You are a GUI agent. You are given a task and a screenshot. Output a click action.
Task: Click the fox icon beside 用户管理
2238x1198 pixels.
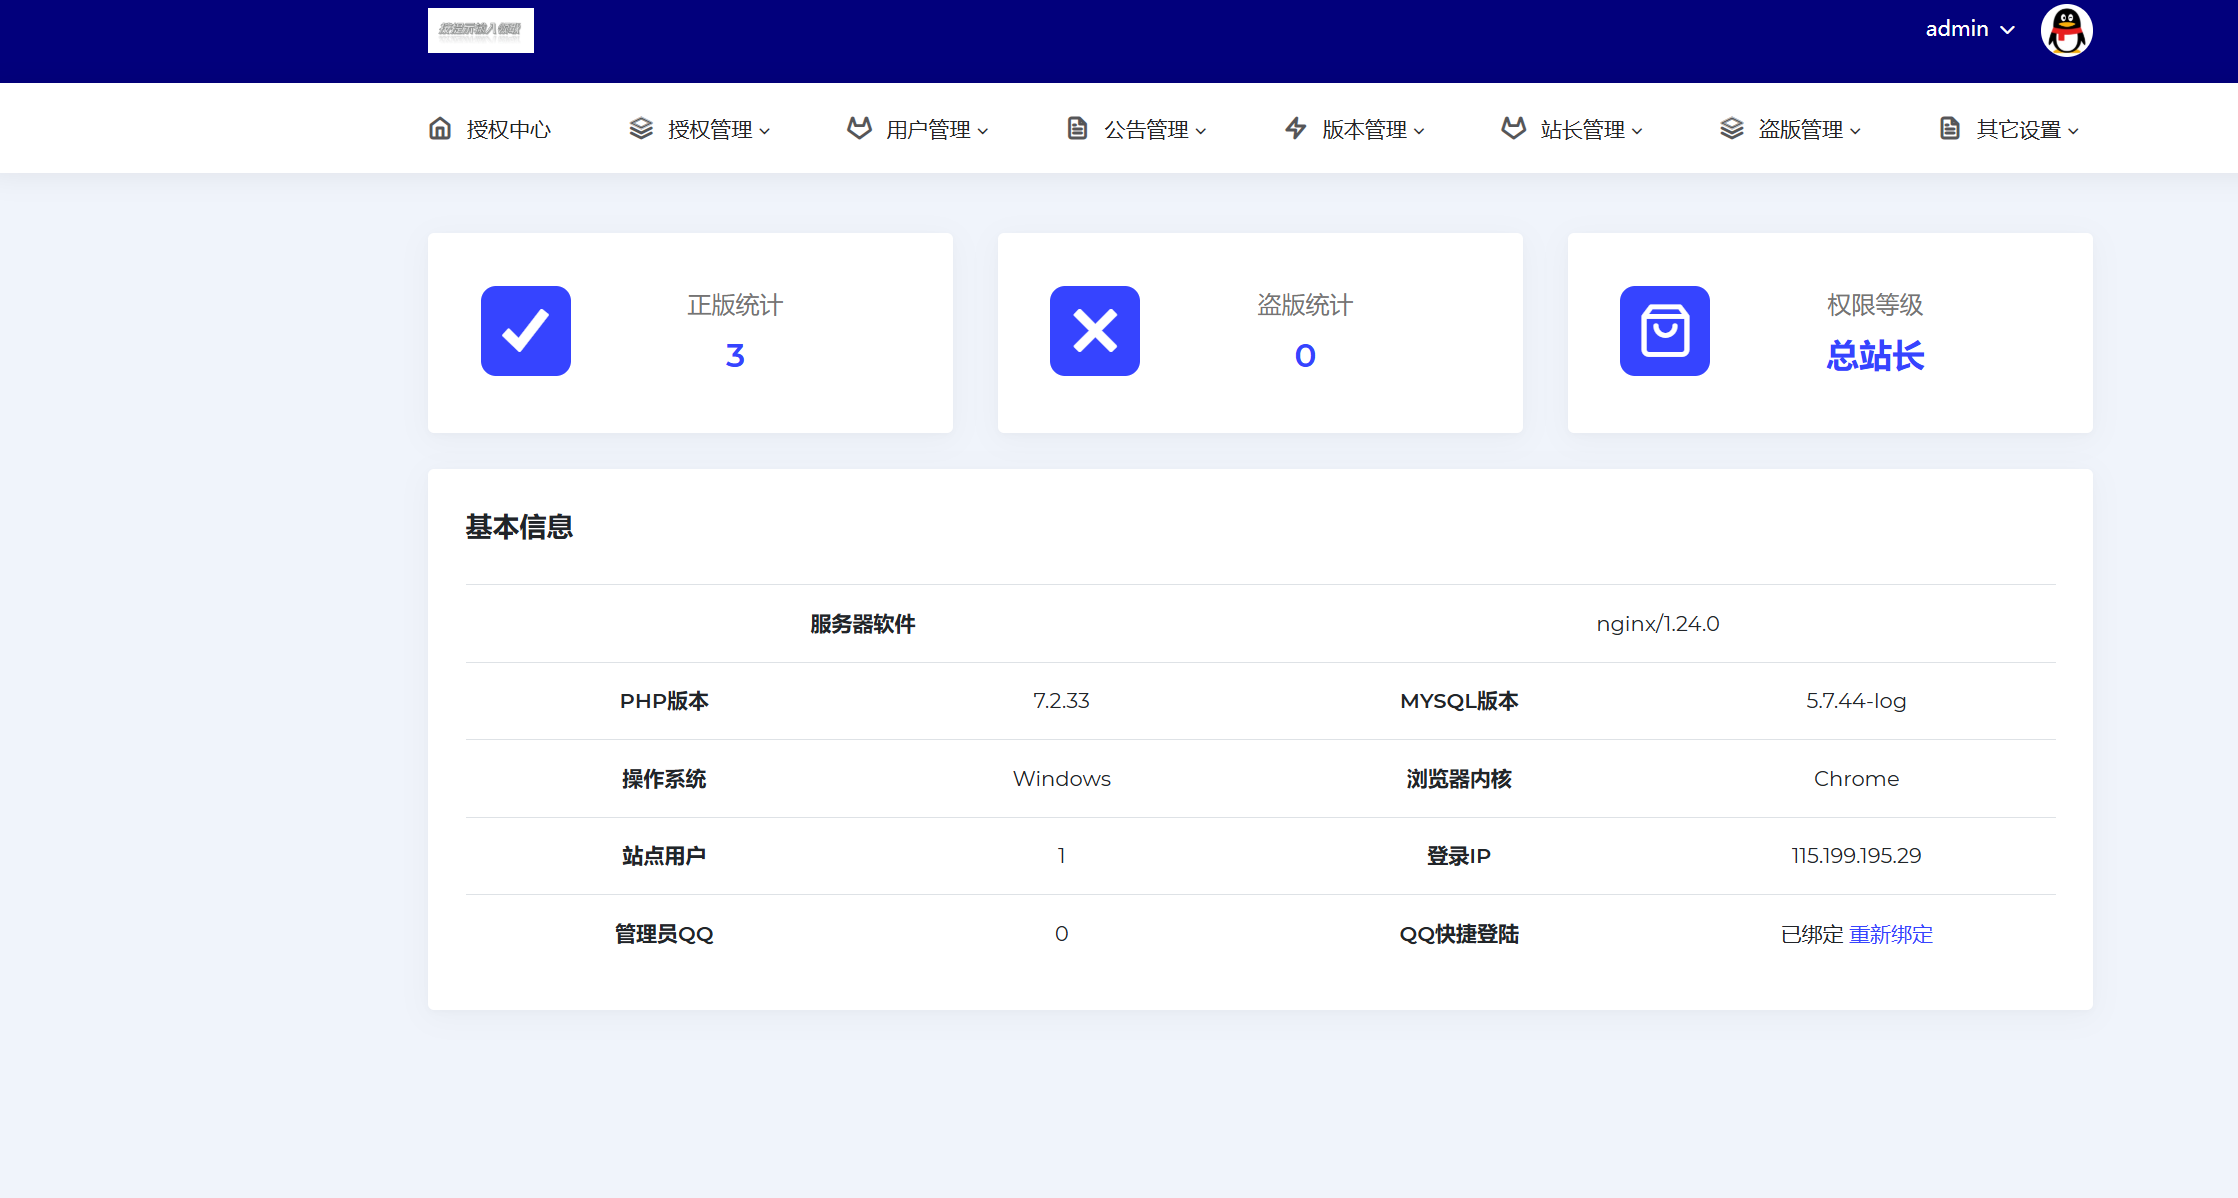tap(859, 128)
